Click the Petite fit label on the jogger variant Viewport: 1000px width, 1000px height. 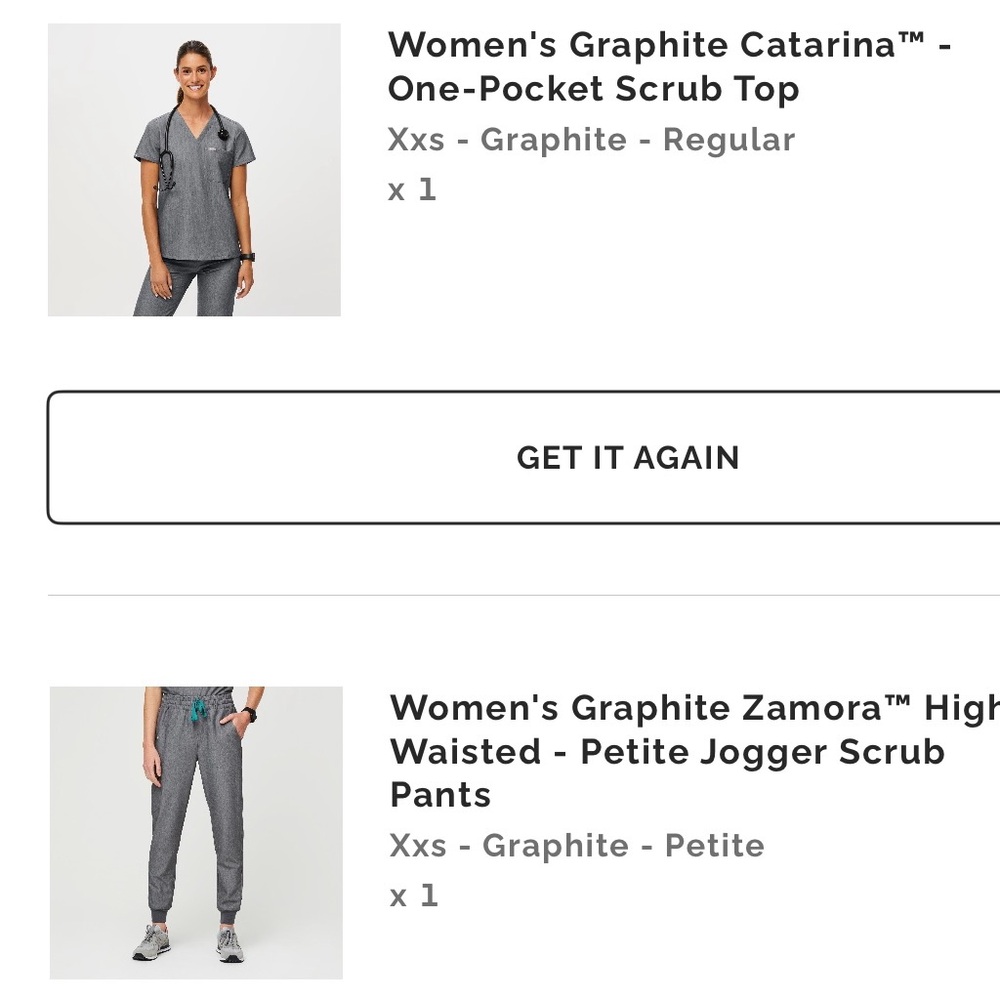[x=714, y=845]
